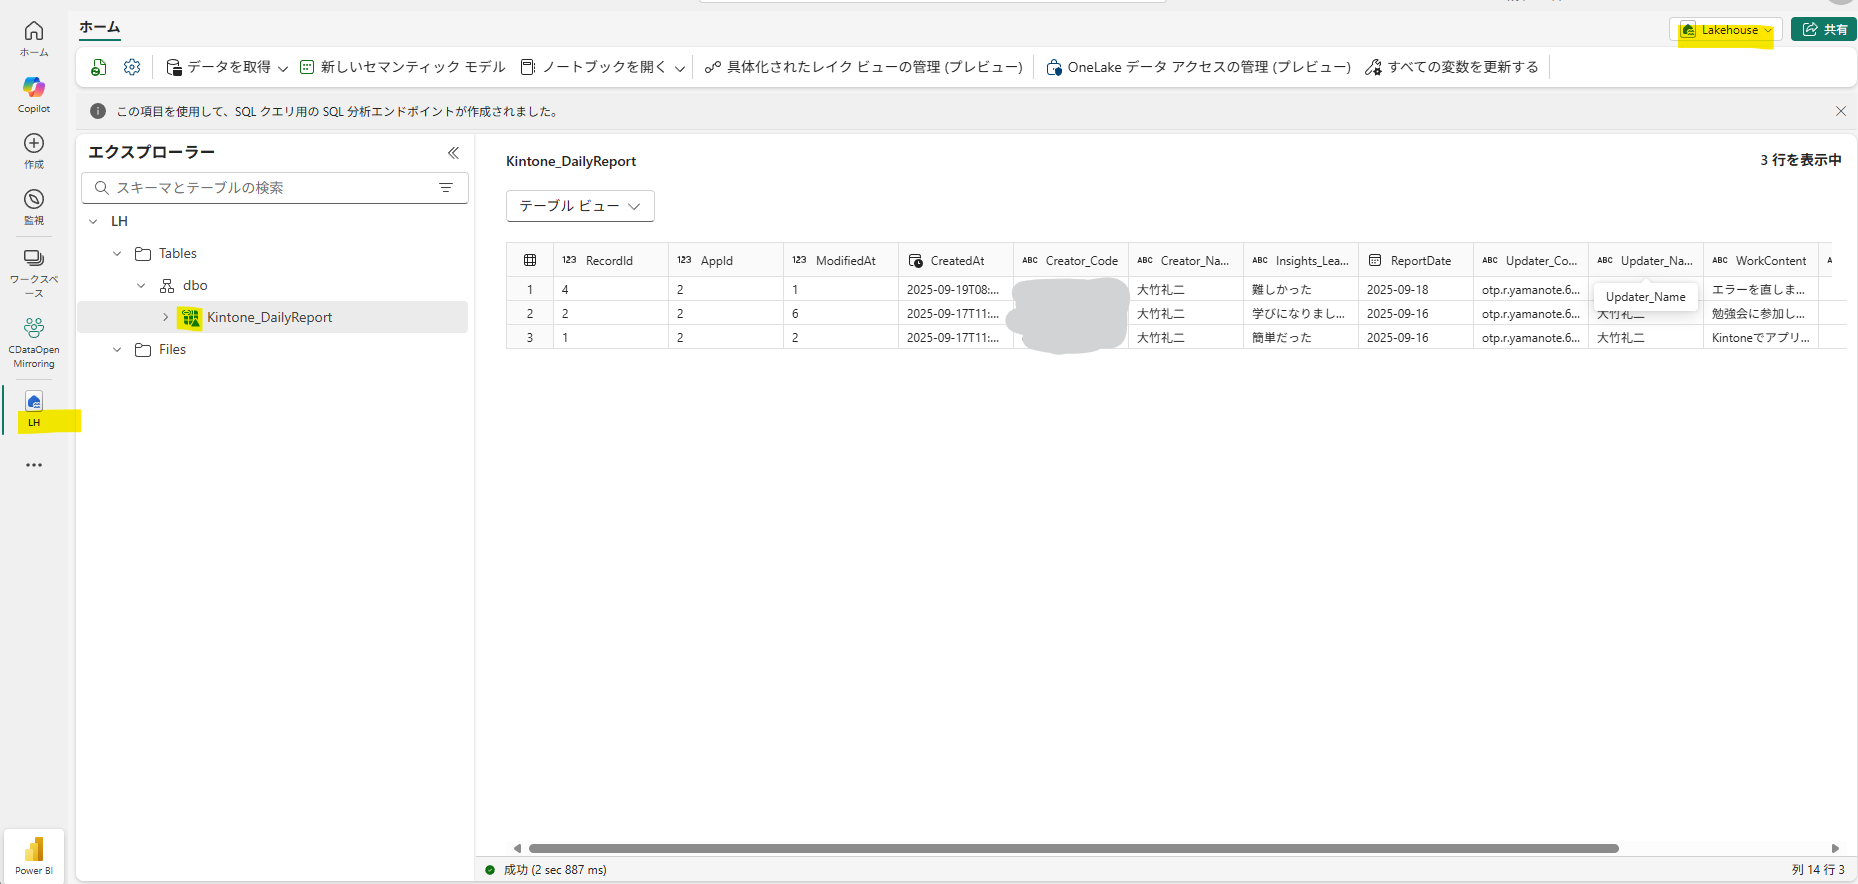The height and width of the screenshot is (884, 1858).
Task: Click the table grid select-all icon
Action: click(530, 260)
